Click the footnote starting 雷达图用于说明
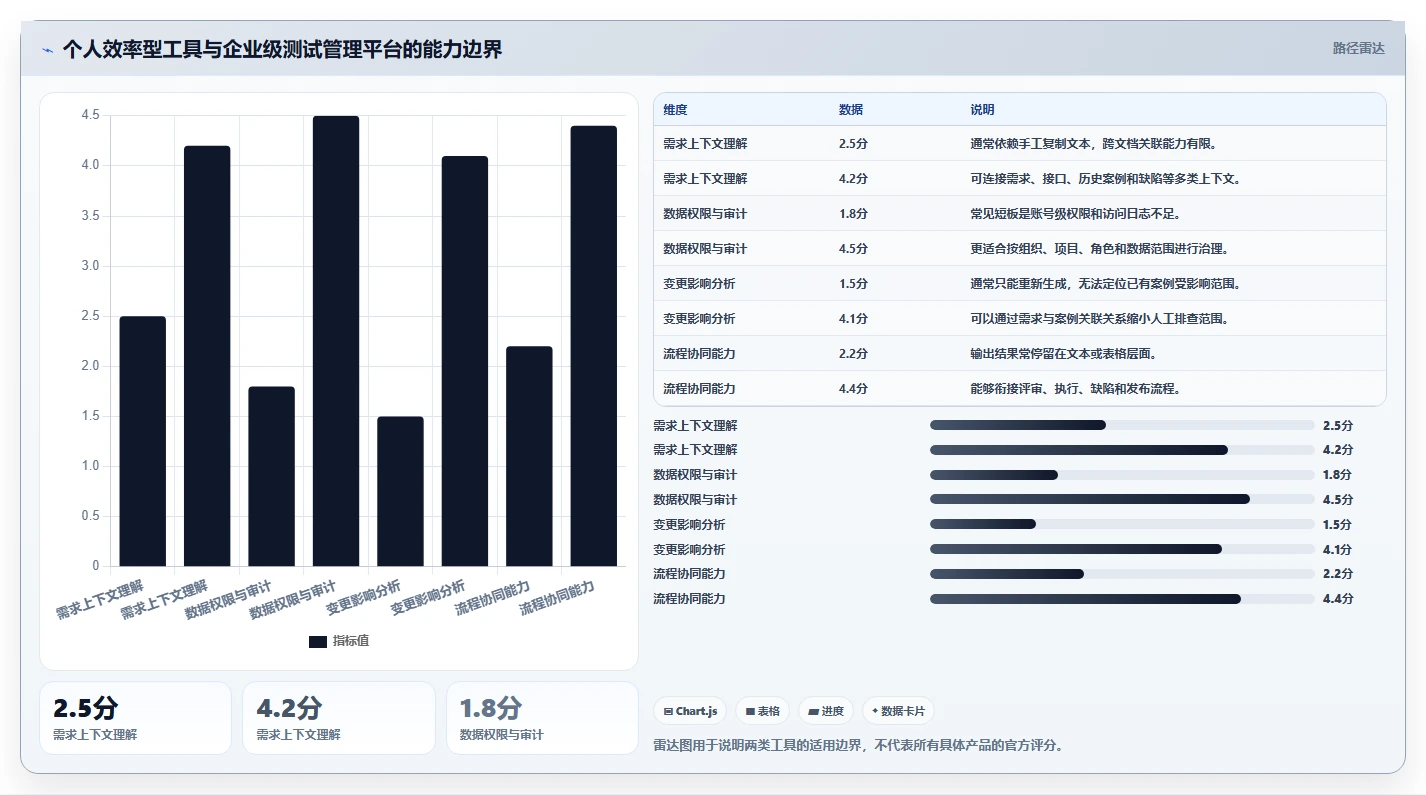This screenshot has width=1426, height=795. [x=858, y=745]
